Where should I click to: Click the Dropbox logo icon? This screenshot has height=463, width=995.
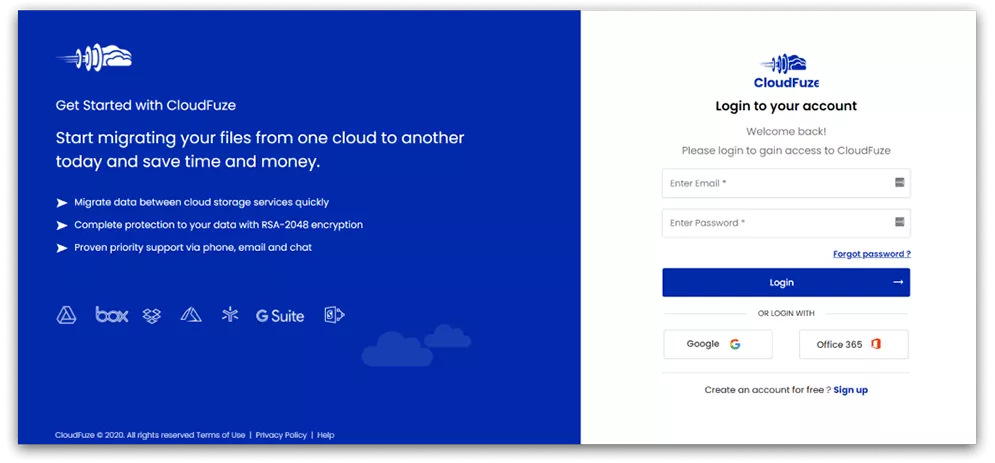click(x=152, y=315)
